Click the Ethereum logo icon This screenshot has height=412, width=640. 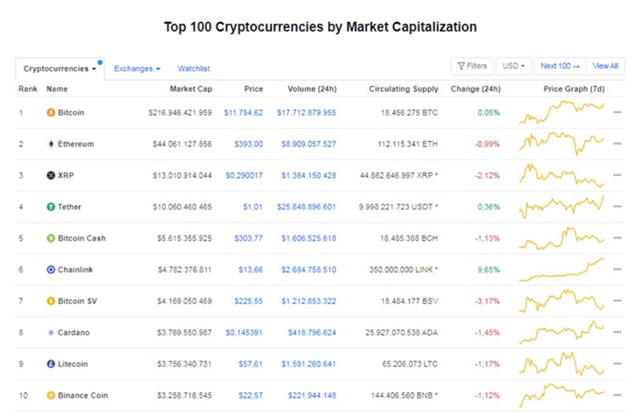tap(51, 144)
